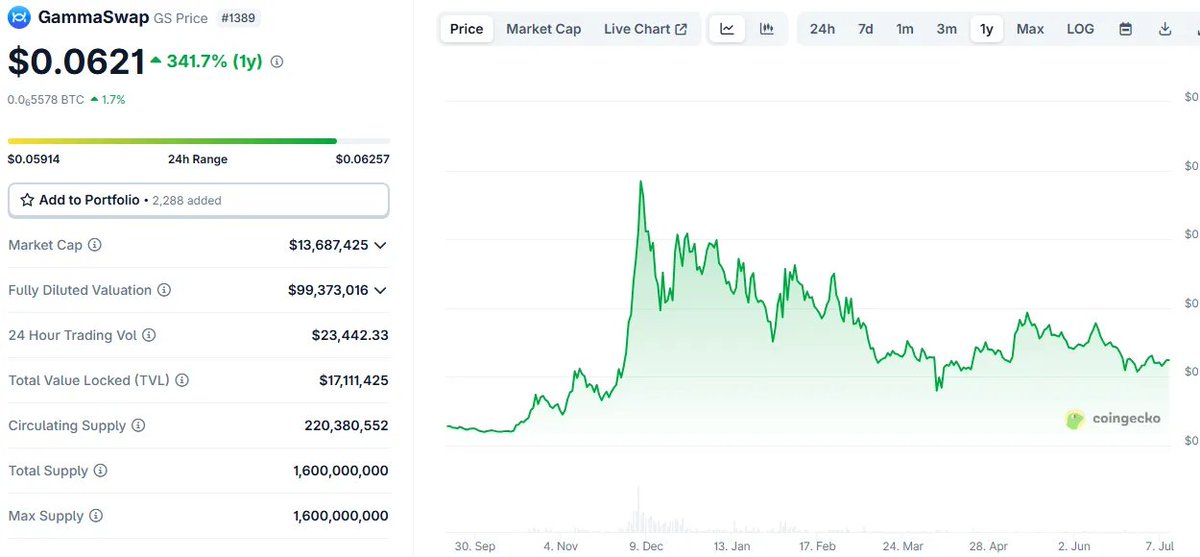Image resolution: width=1200 pixels, height=557 pixels.
Task: Click the GammaSwap name heading
Action: click(93, 17)
